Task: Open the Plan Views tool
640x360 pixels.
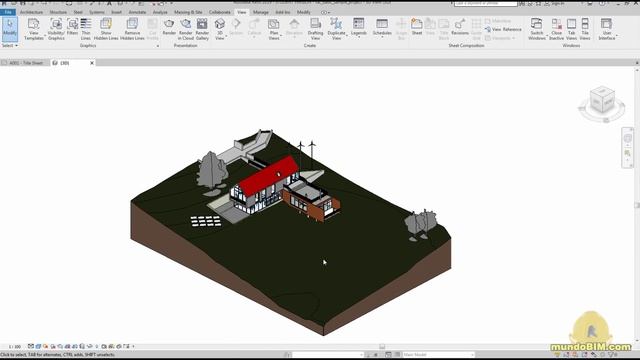Action: click(x=274, y=29)
